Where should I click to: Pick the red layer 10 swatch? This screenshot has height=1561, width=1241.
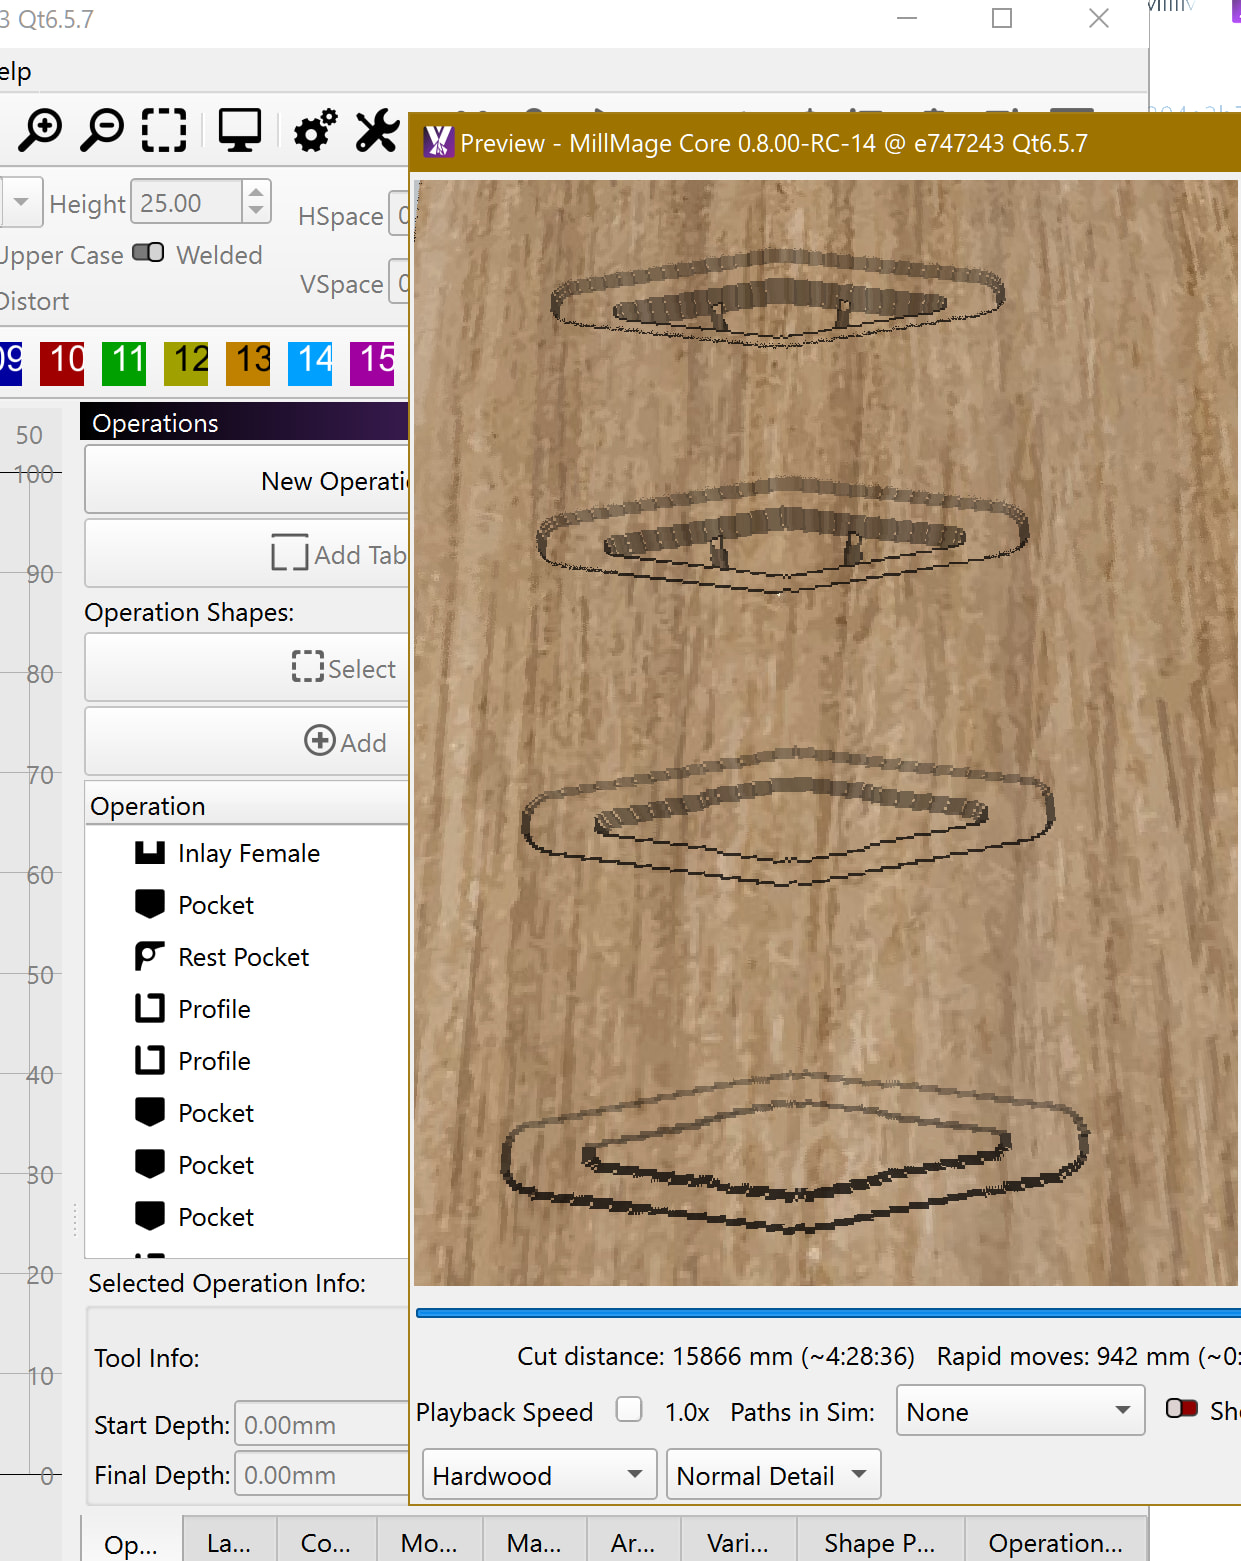pos(62,361)
